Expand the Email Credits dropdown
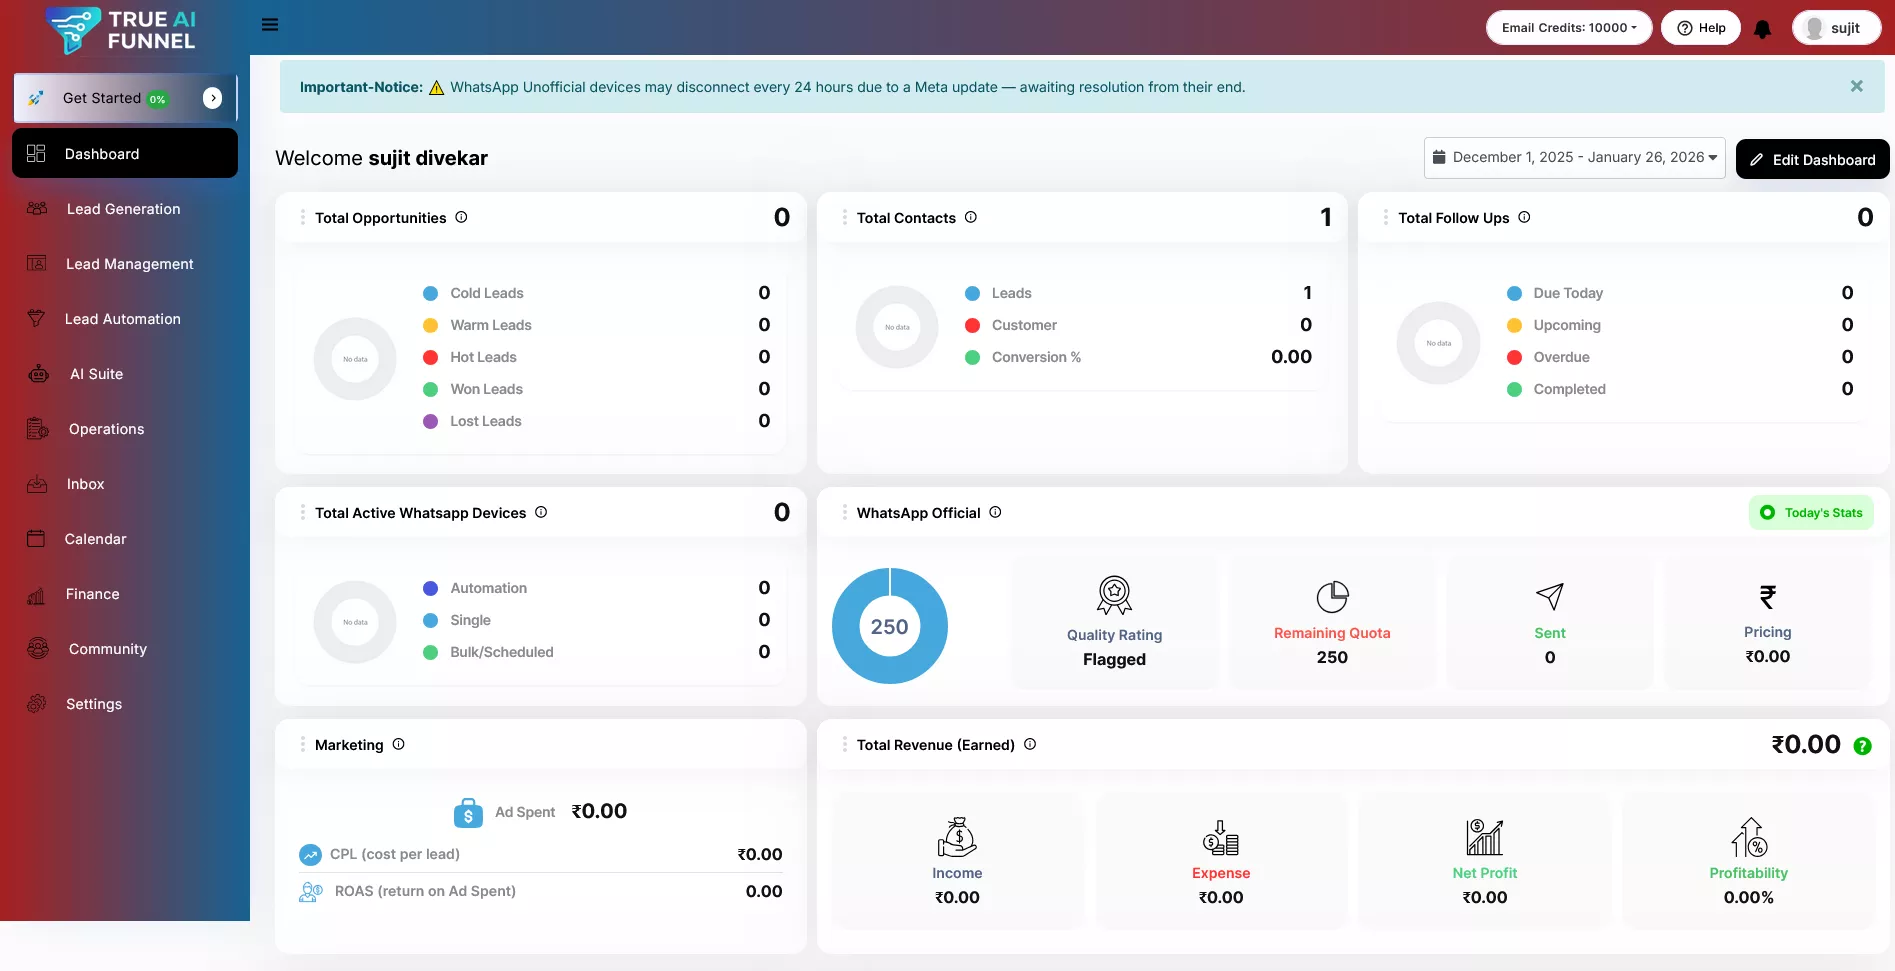1895x971 pixels. 1568,28
